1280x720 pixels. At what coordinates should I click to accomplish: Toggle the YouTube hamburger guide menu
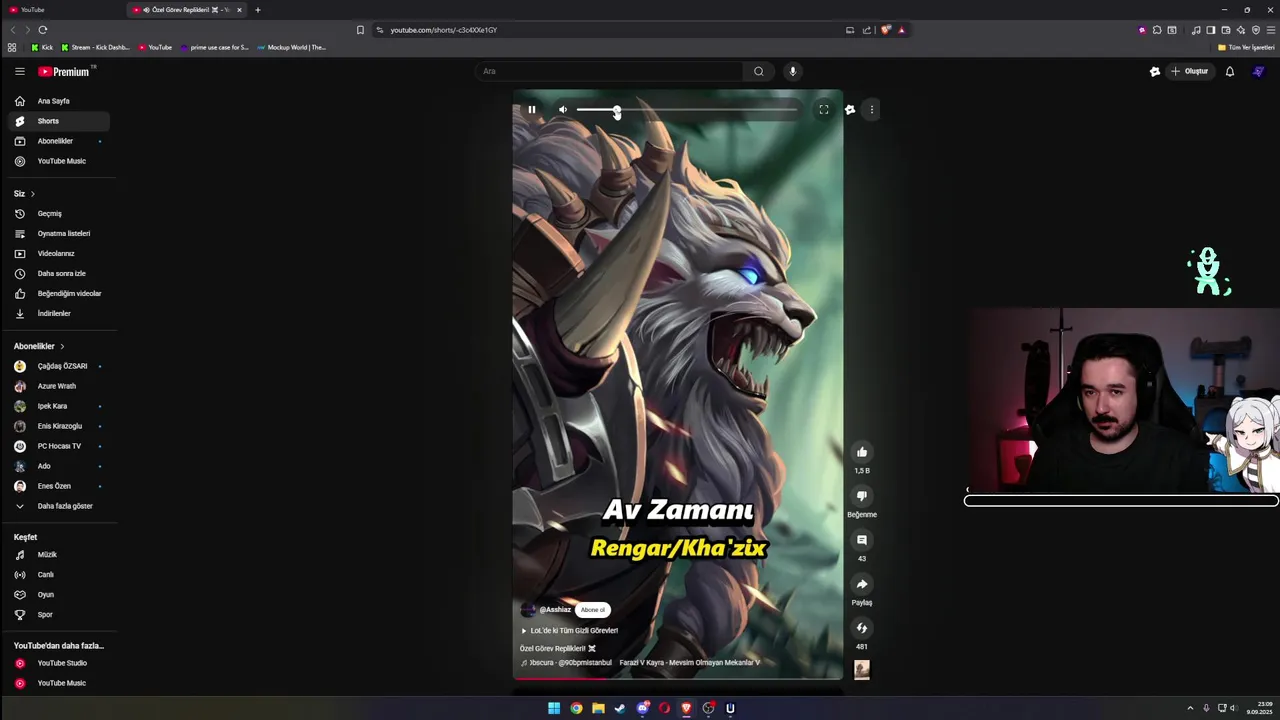click(x=19, y=72)
